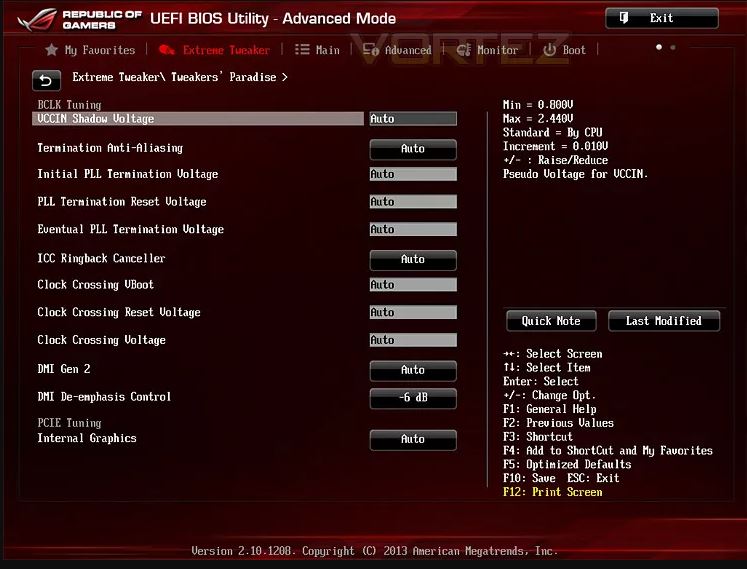Click the F3: Shortcut hint

pos(538,437)
